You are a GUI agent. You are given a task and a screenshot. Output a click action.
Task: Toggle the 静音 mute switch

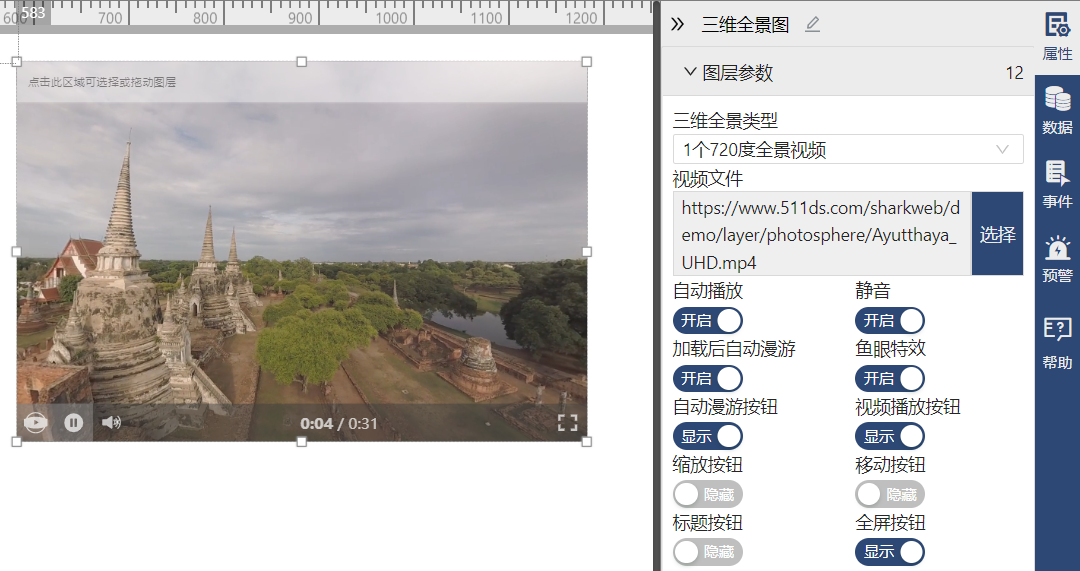click(x=890, y=320)
